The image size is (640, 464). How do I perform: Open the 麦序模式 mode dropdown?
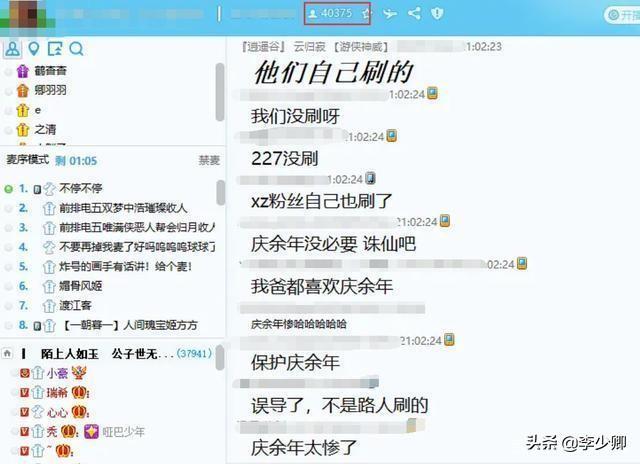28,160
